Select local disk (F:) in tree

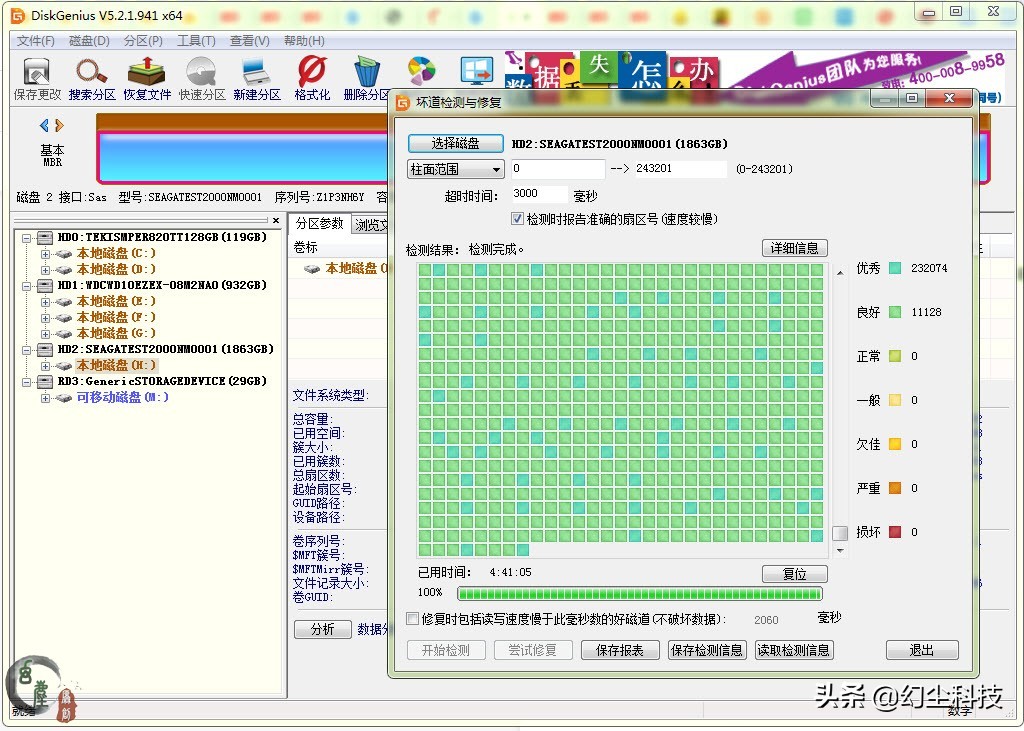click(x=116, y=317)
